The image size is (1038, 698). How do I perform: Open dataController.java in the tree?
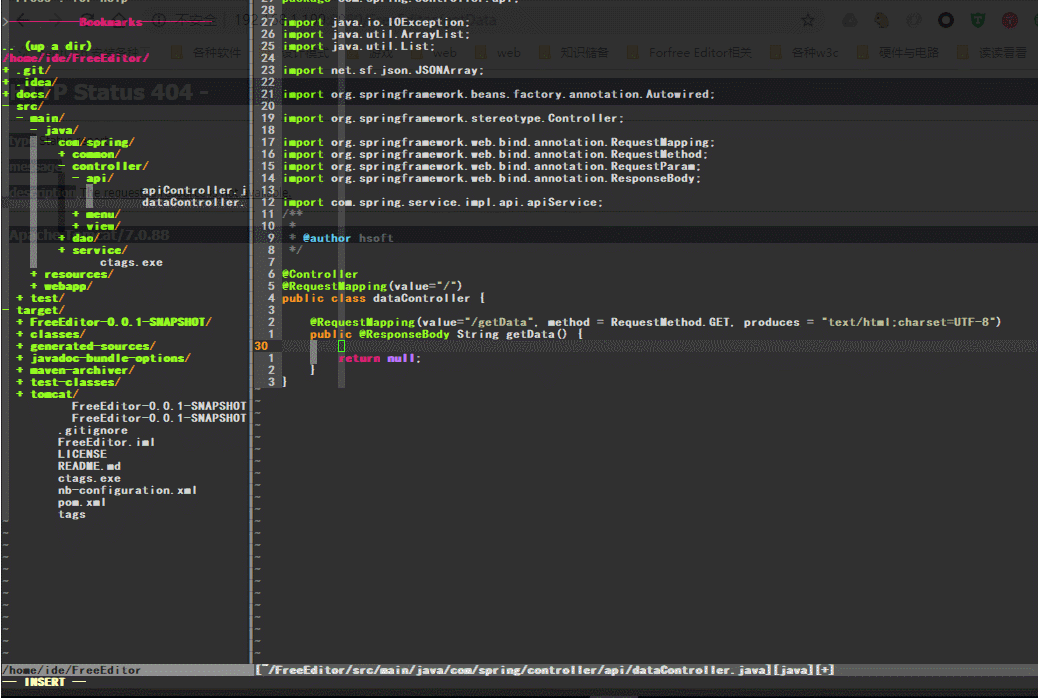194,202
